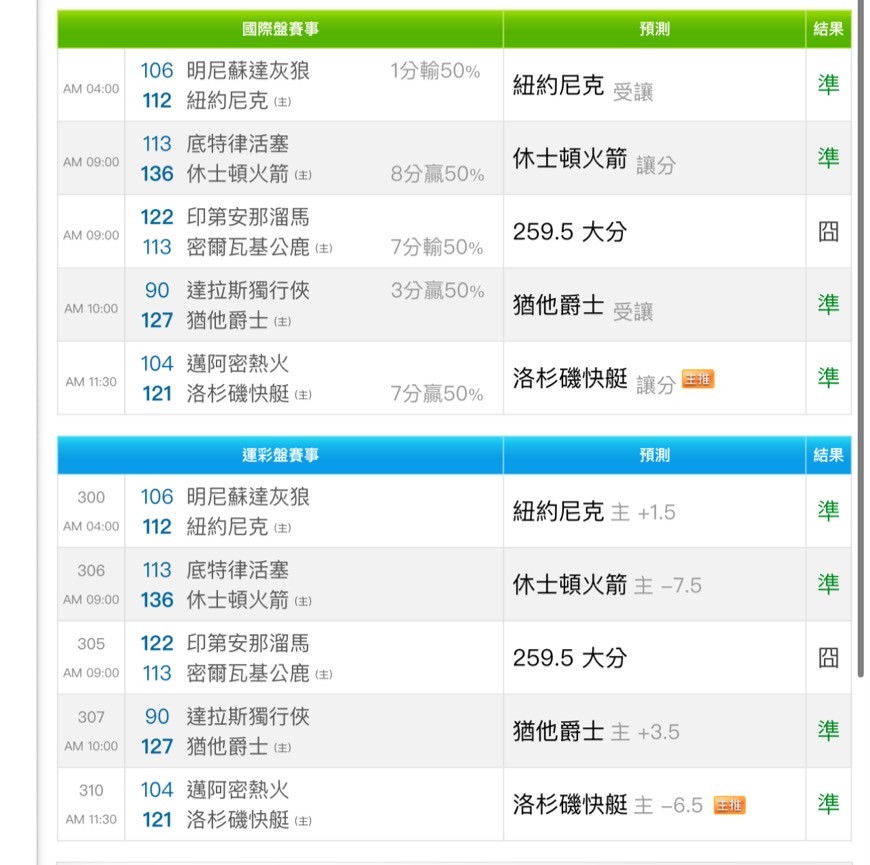Click the vertical scrollbar at the right edge
This screenshot has width=870, height=865.
(x=861, y=338)
